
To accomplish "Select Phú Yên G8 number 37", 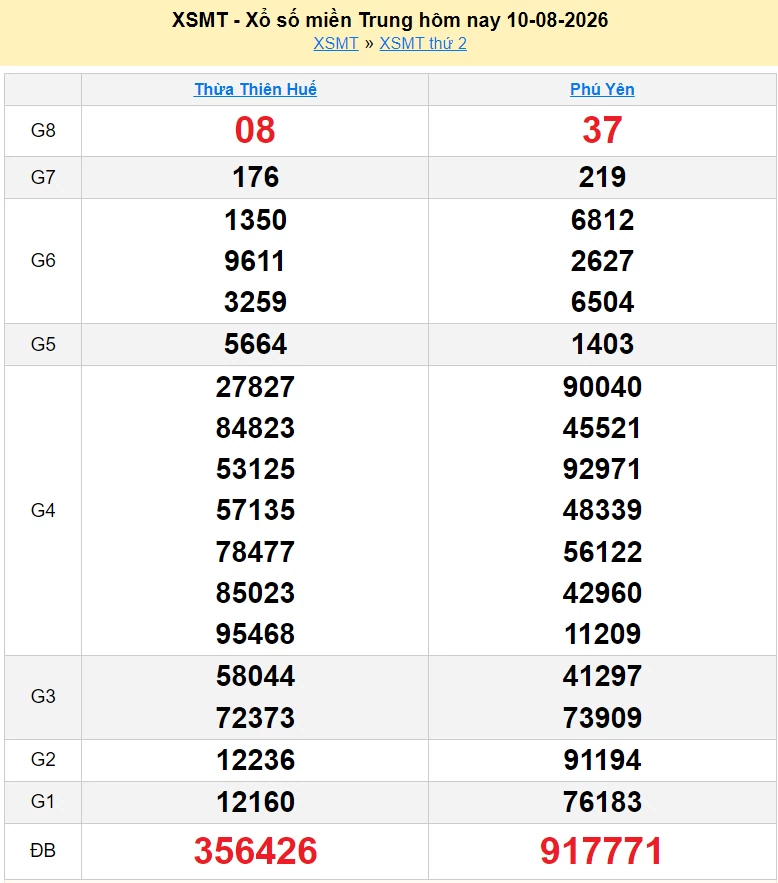I will pyautogui.click(x=602, y=130).
